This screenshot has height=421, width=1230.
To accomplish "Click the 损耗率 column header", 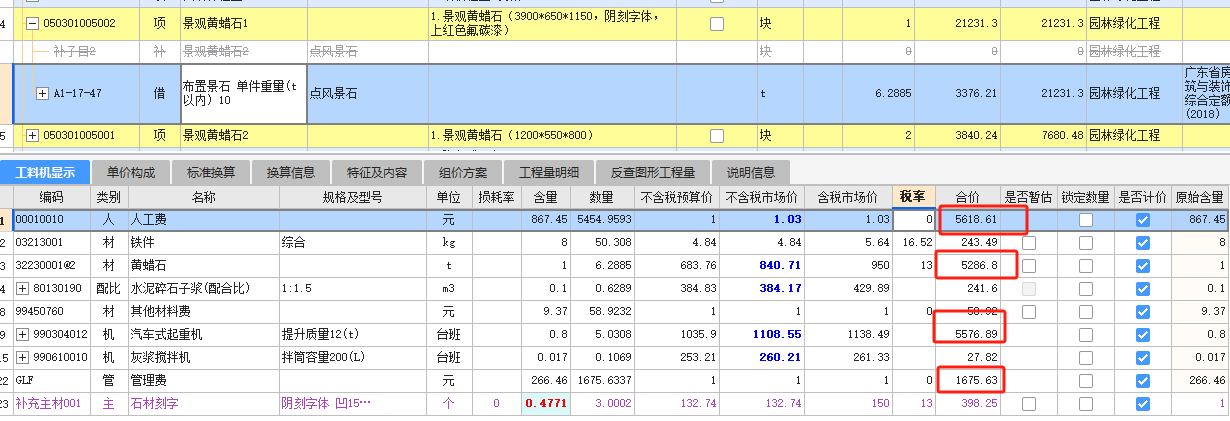I will (x=496, y=196).
